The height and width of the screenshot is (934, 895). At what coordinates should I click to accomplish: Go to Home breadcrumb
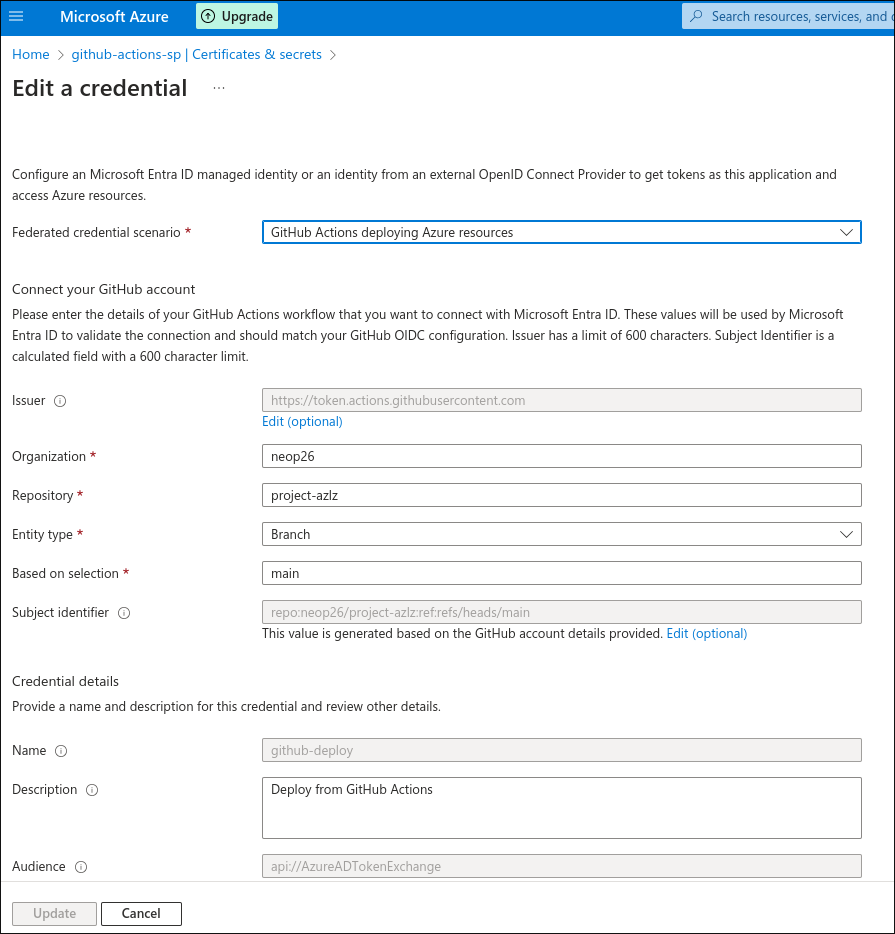coord(31,54)
